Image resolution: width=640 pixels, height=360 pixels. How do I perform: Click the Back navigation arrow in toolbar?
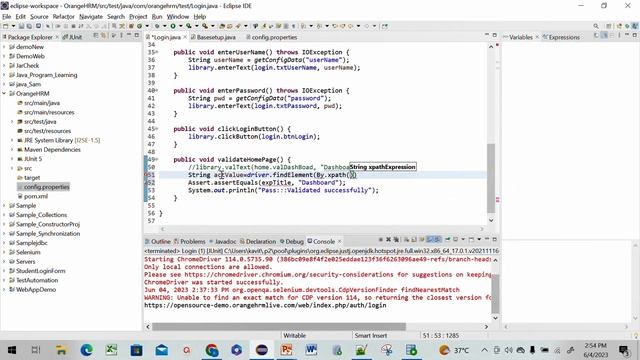350,26
